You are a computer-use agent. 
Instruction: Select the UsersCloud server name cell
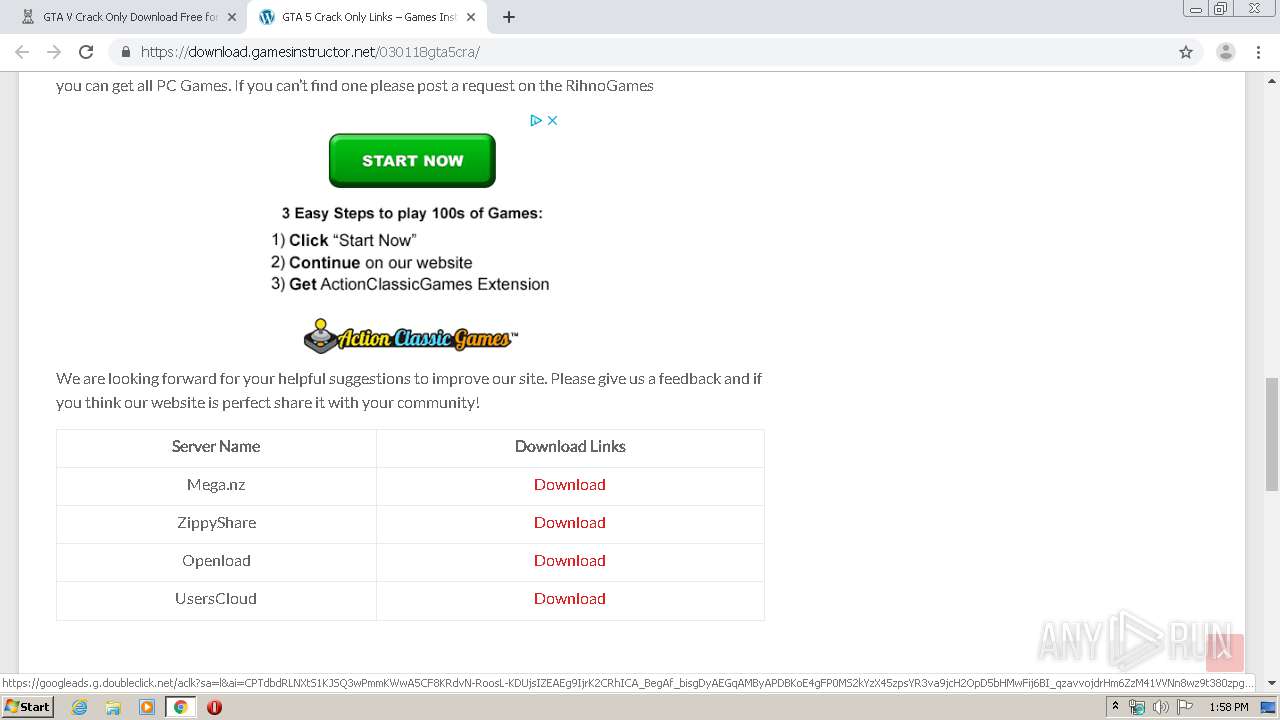216,599
